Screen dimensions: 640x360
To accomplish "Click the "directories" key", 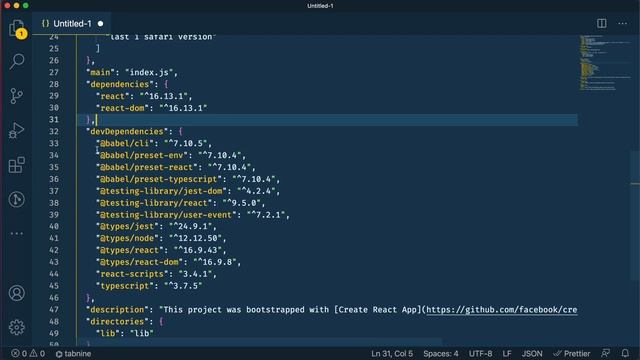I will pos(117,321).
